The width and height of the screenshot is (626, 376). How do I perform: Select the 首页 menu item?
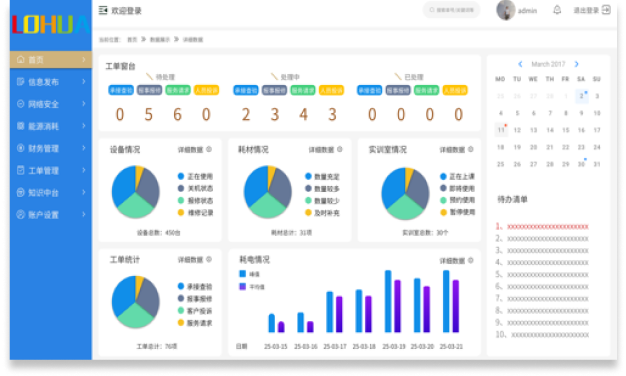click(x=51, y=60)
